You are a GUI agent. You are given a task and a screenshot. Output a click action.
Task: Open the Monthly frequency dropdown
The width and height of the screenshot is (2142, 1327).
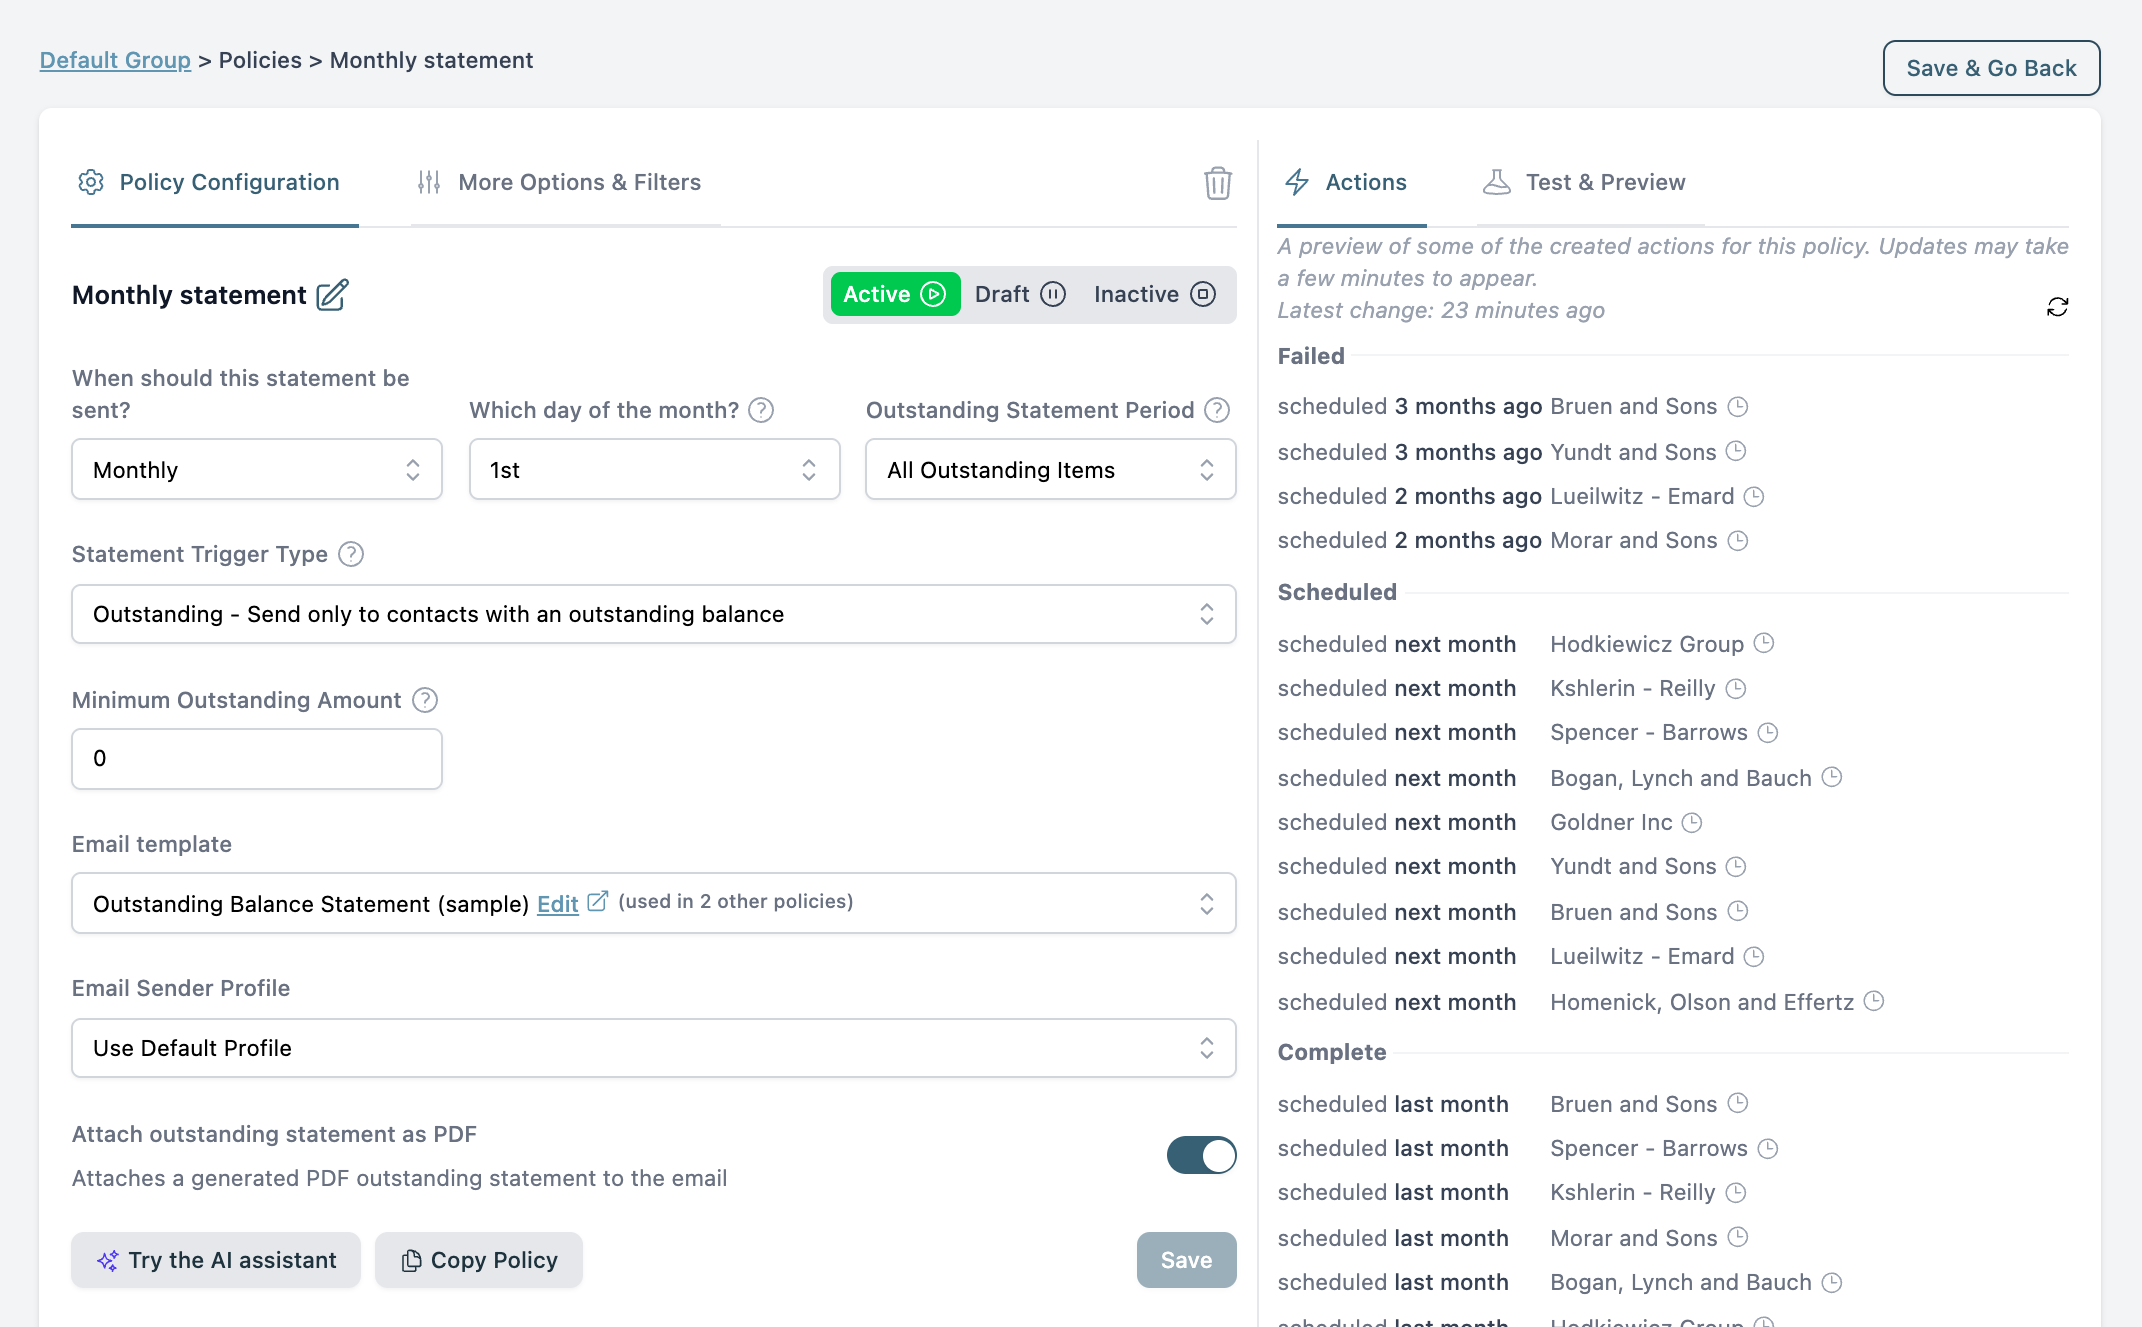tap(257, 469)
